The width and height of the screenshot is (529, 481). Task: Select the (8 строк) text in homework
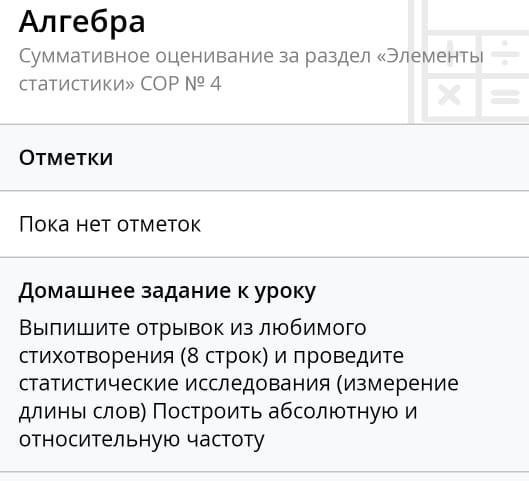tap(224, 356)
